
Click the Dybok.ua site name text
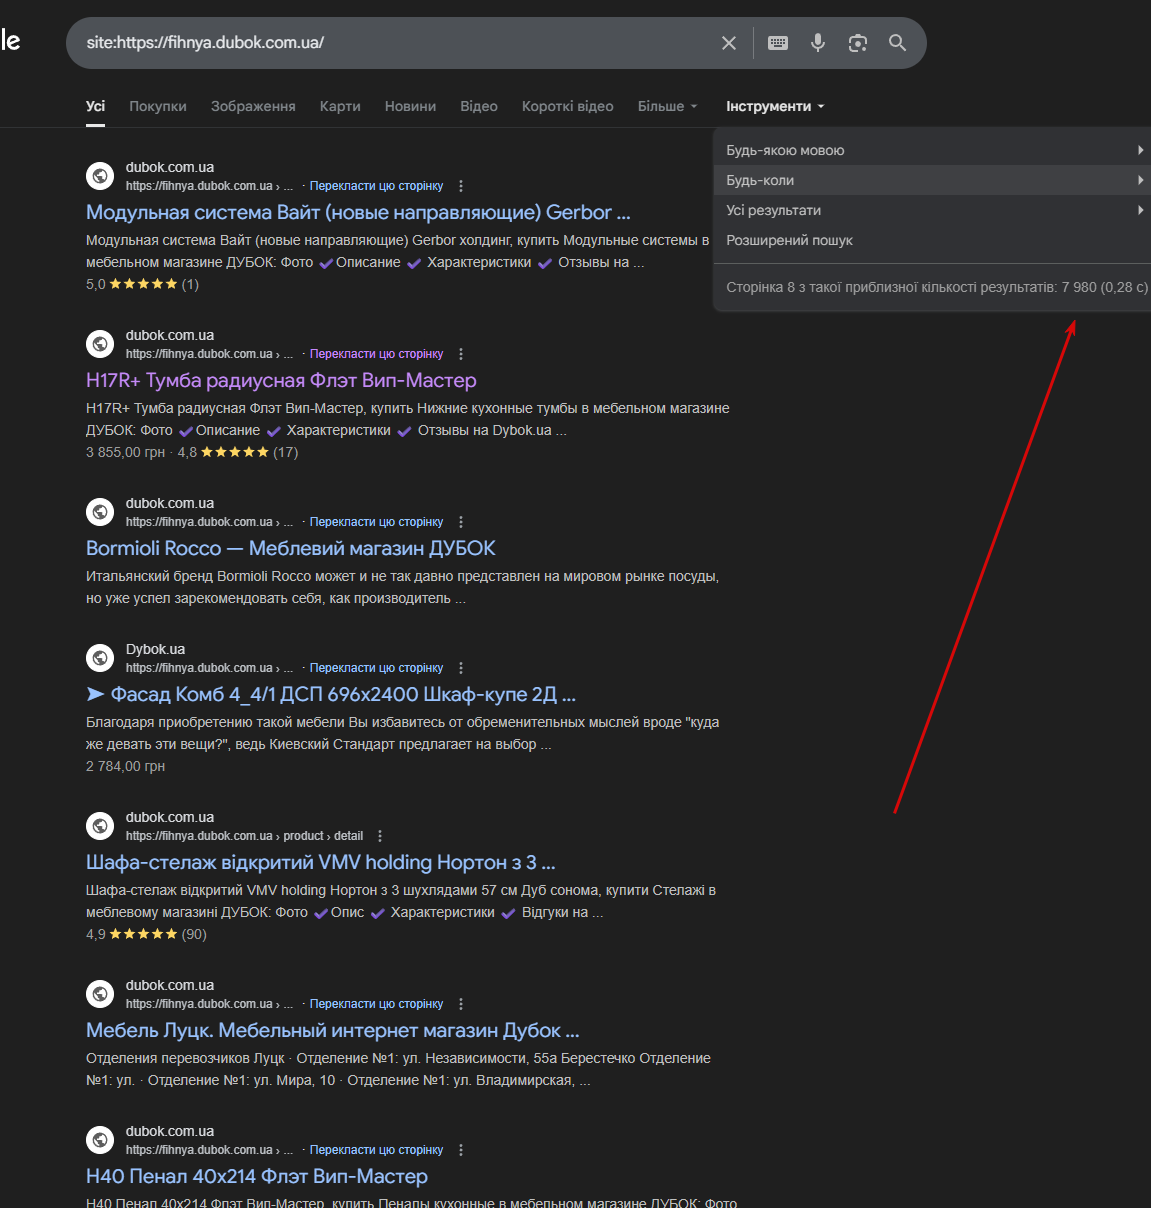[155, 649]
